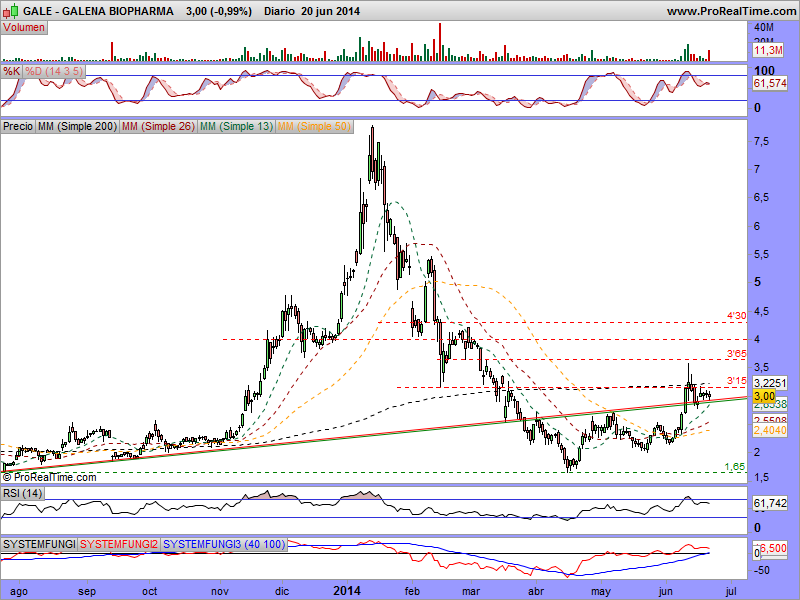Click the GALE - GALENA BIOPHARMA title

98,11
